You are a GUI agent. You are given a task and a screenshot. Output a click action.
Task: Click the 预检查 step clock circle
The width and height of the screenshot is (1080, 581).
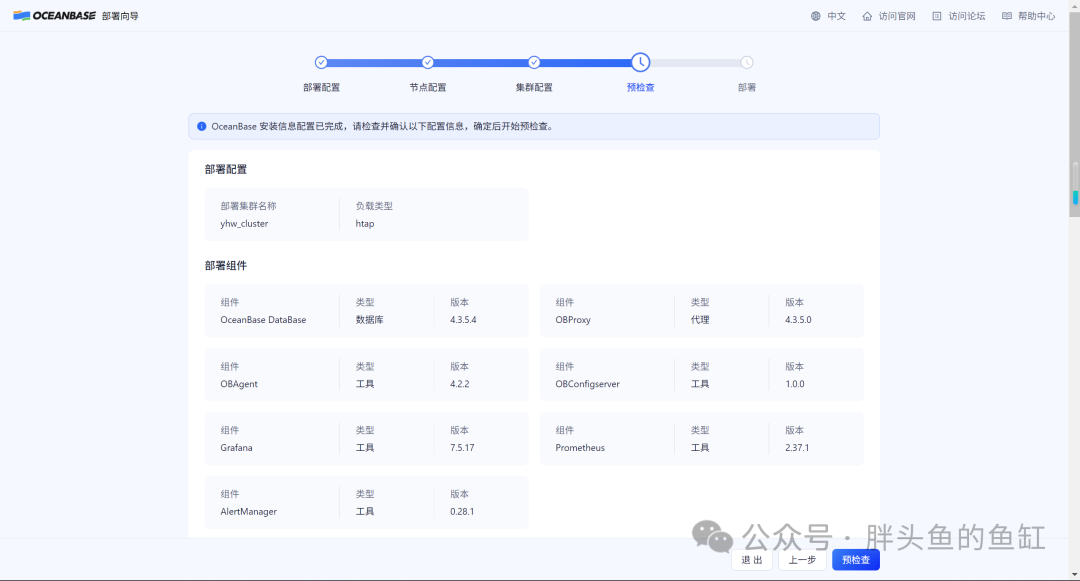(x=641, y=63)
